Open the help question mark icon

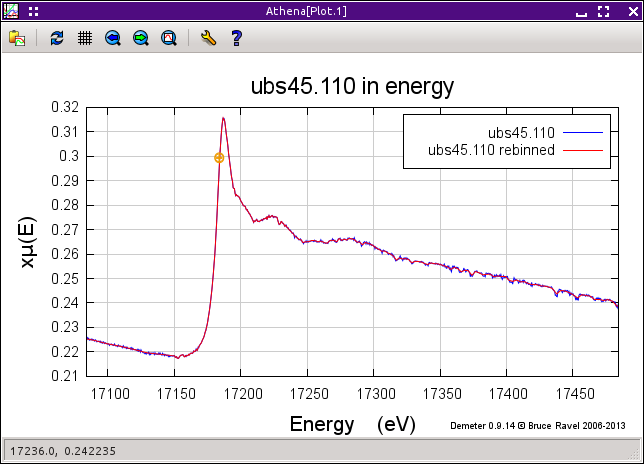pos(237,38)
